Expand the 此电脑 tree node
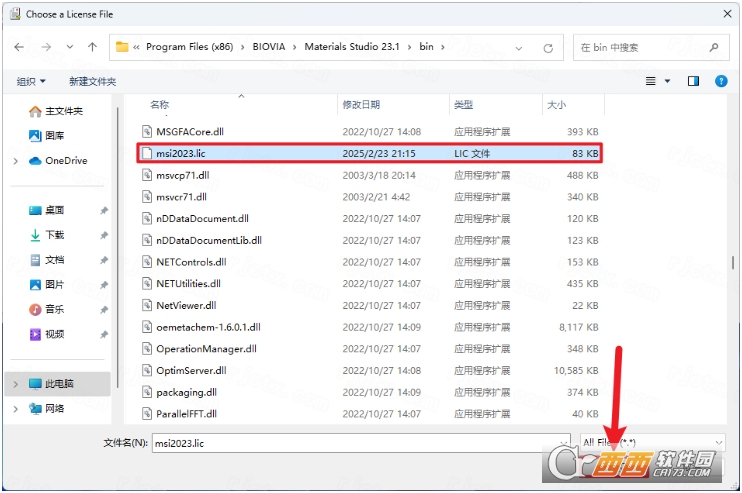Viewport: 742px width, 493px height. [x=16, y=384]
